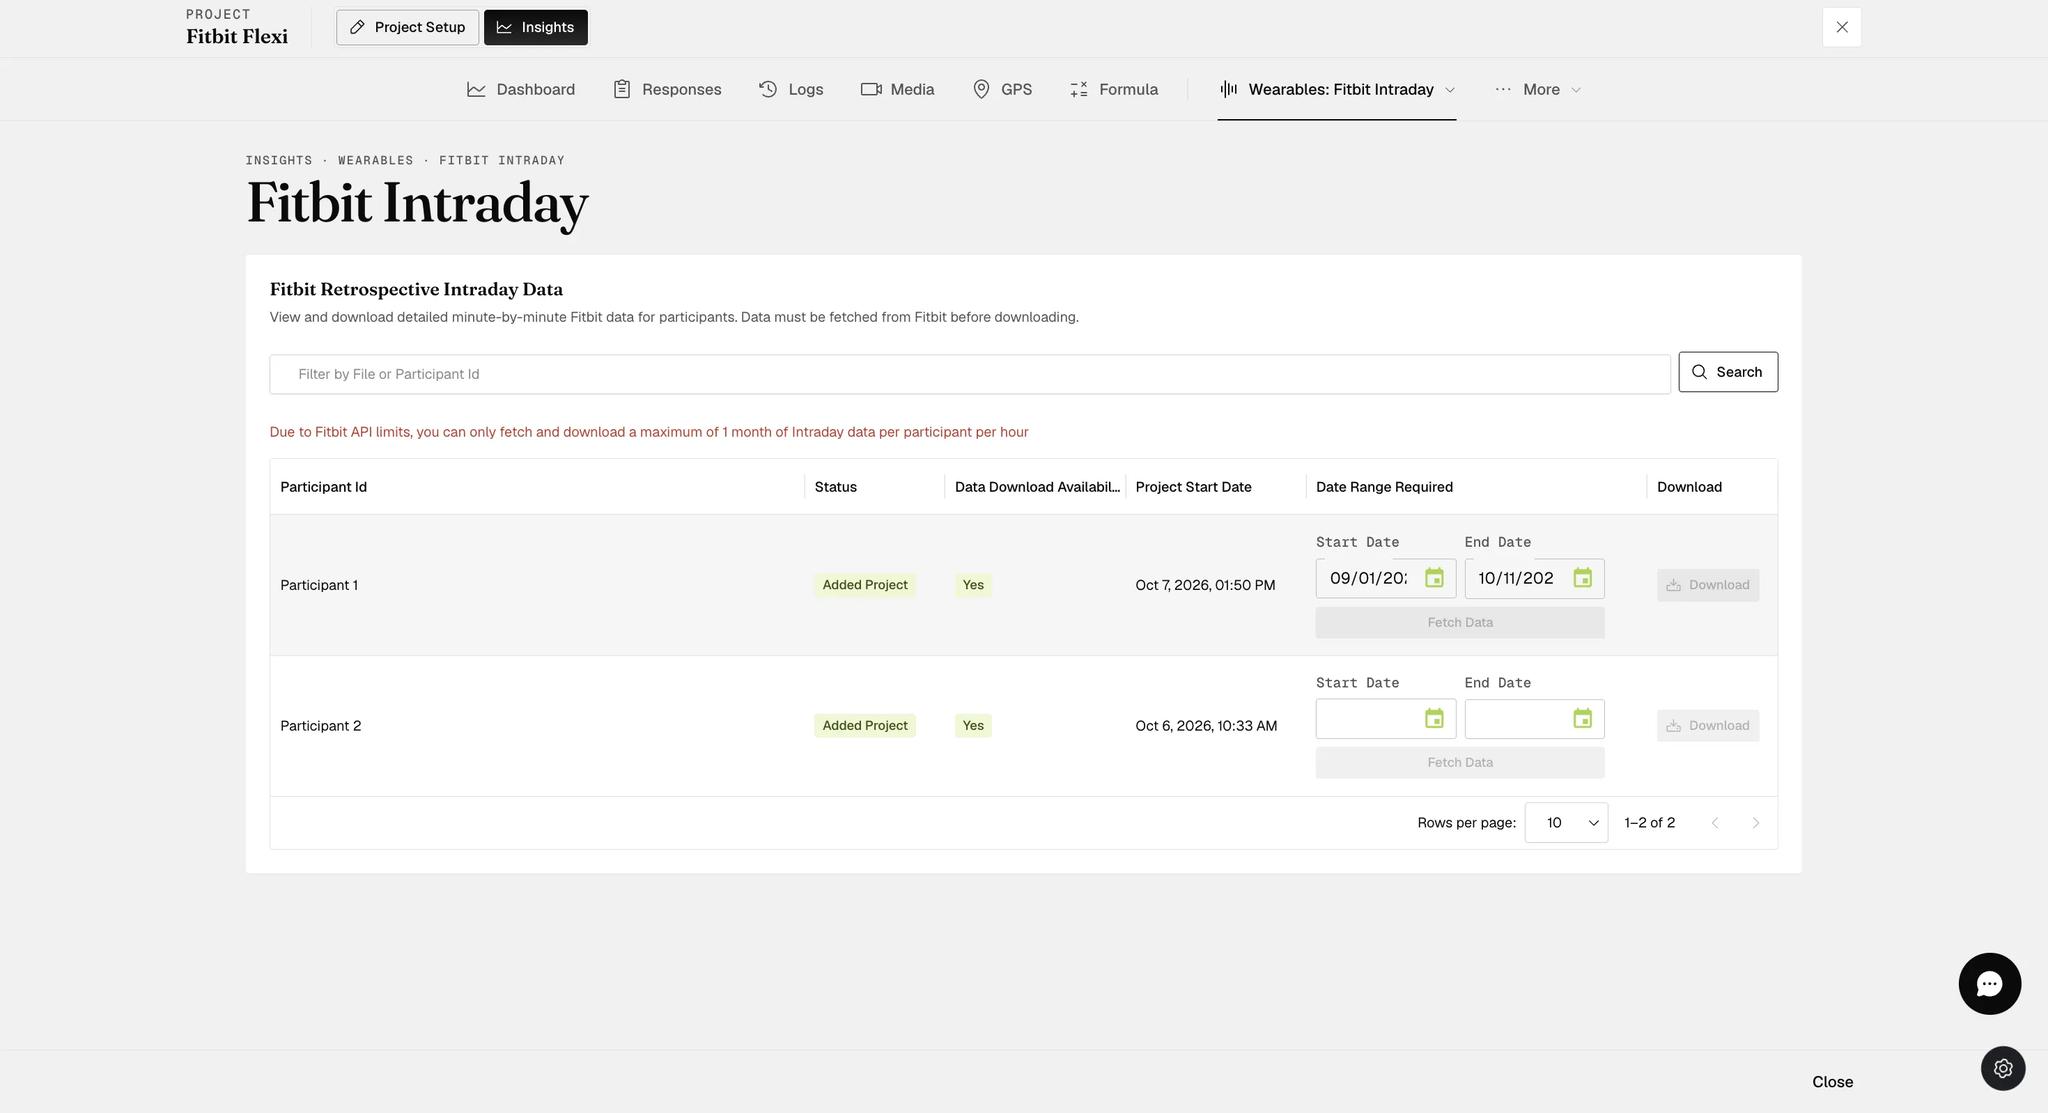Click 'Oct 6, 2026, 10:33 AM' cell
Screen dimensions: 2048x1113
tap(1206, 726)
